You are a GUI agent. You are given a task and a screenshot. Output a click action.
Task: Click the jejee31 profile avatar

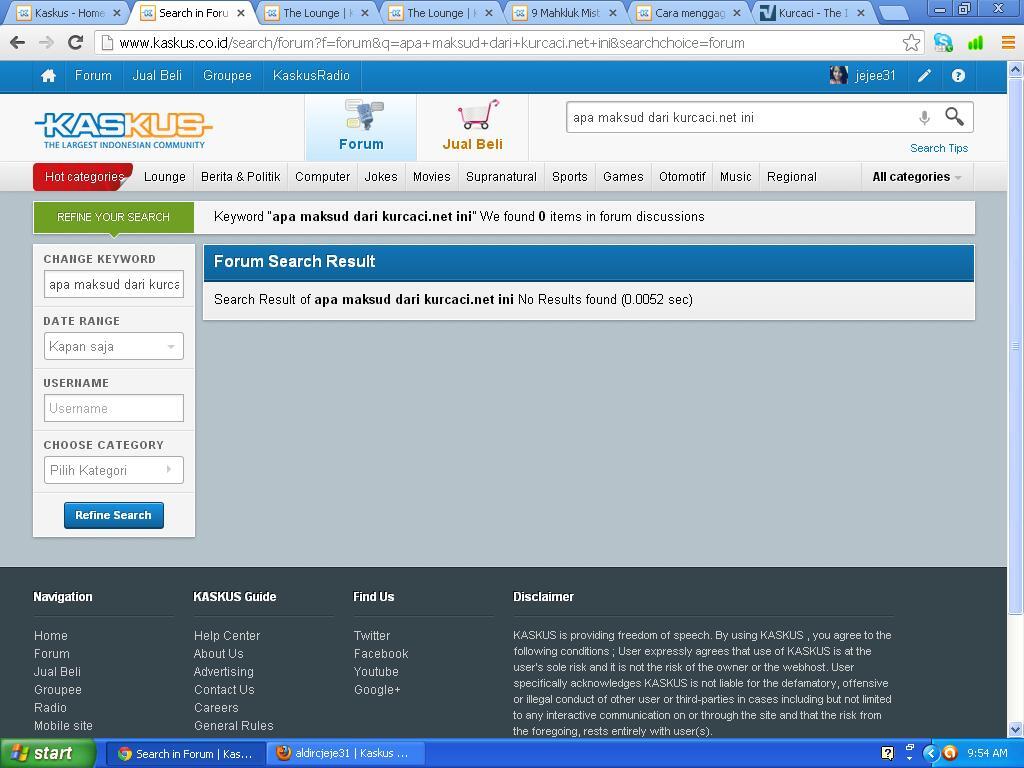[x=839, y=76]
